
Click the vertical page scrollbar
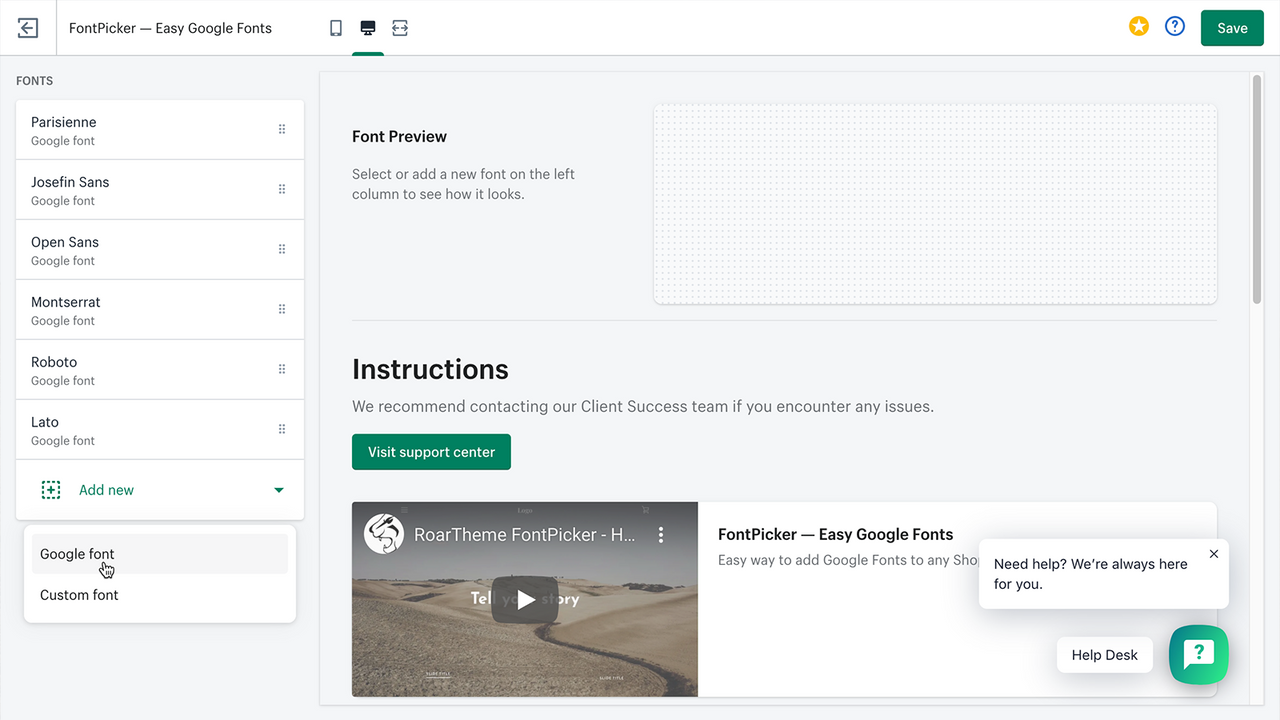[x=1257, y=188]
